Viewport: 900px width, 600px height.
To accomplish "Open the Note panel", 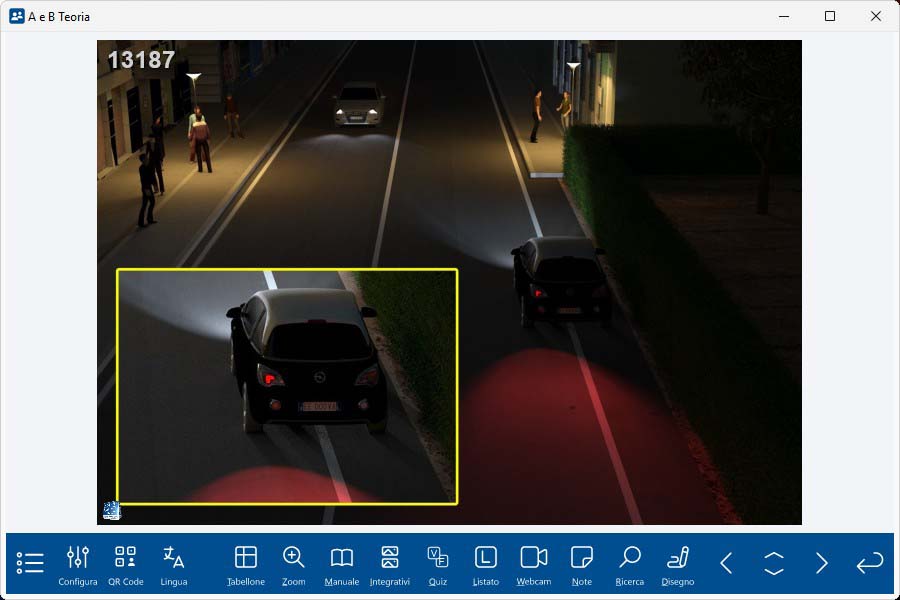I will pyautogui.click(x=582, y=564).
